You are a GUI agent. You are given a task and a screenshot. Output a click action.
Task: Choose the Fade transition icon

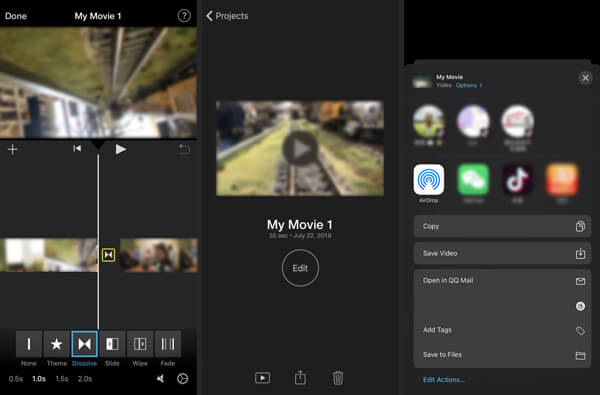point(168,344)
